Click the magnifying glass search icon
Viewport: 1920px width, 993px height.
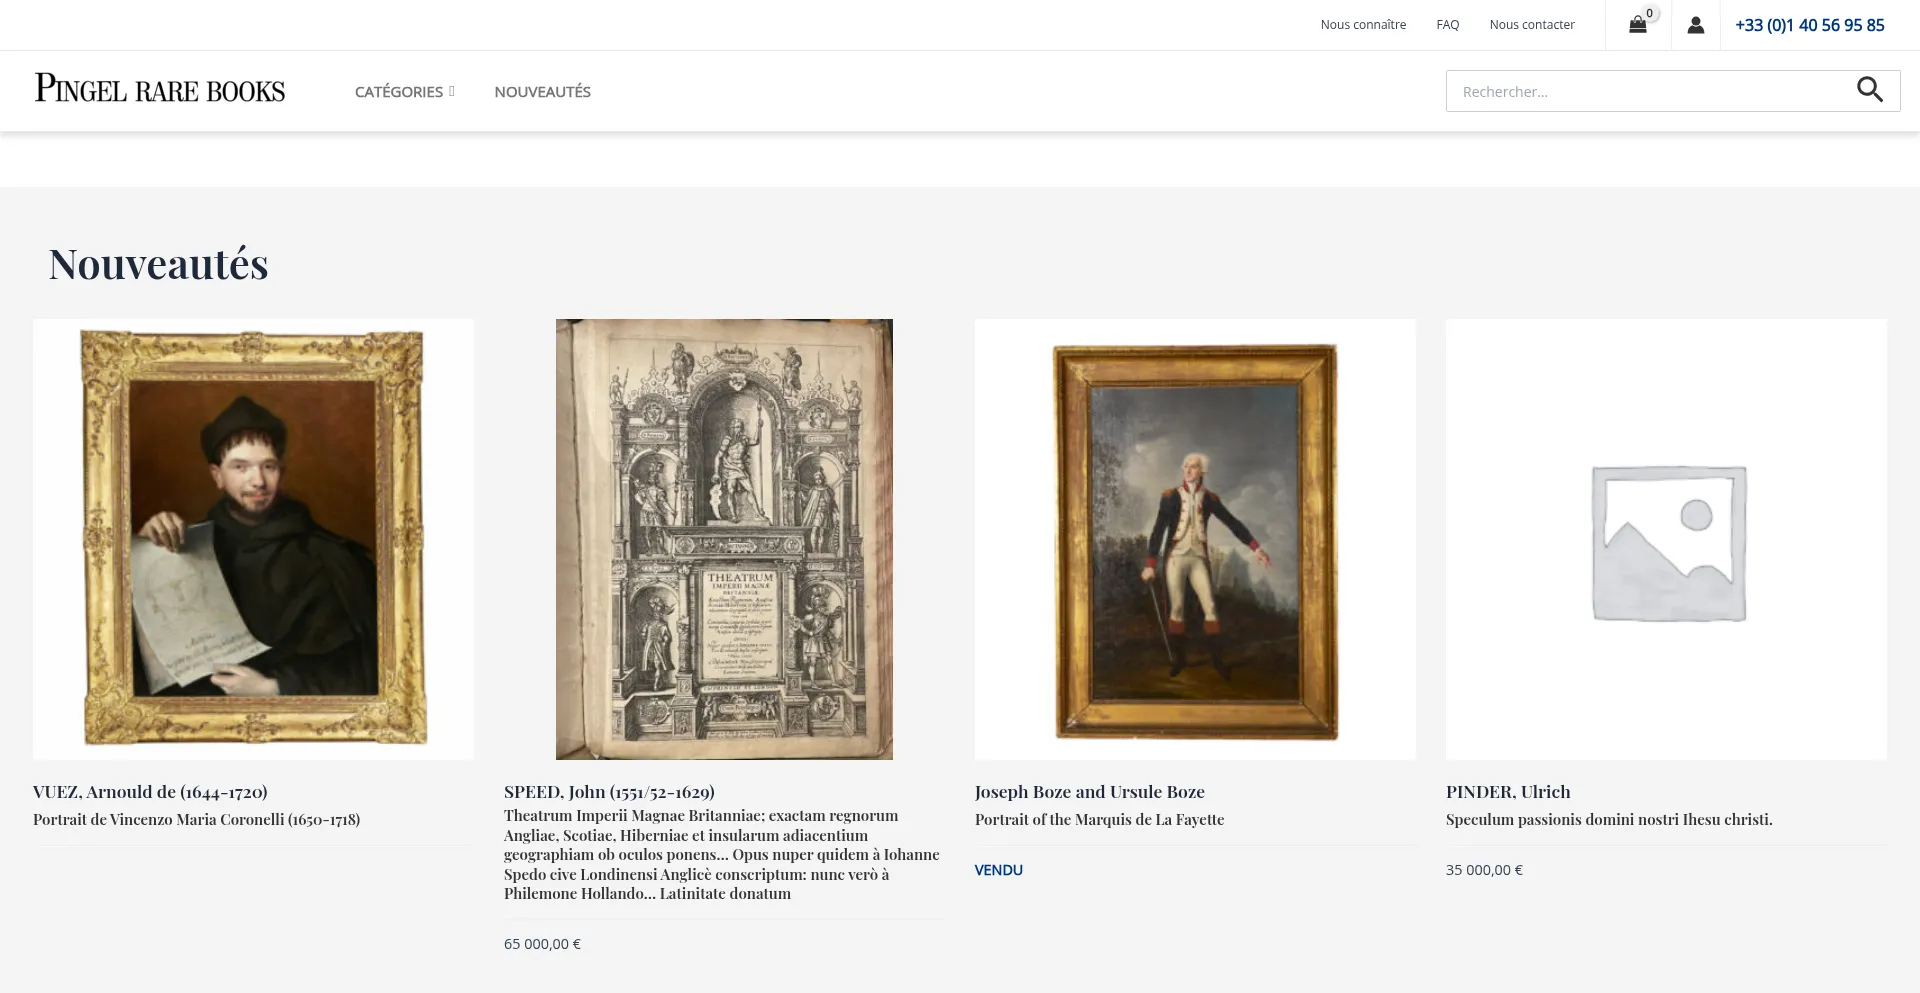pyautogui.click(x=1869, y=90)
